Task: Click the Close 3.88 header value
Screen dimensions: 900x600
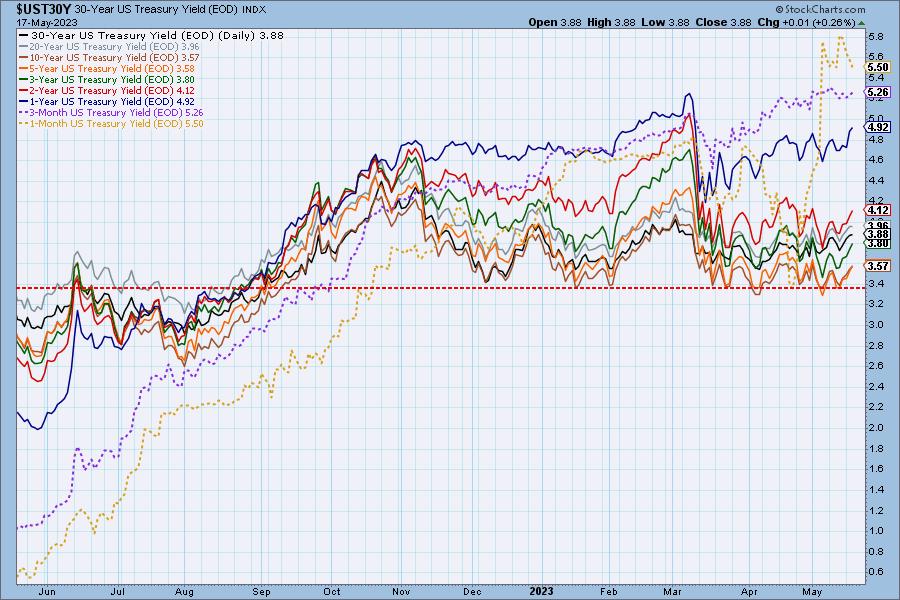Action: pos(723,22)
